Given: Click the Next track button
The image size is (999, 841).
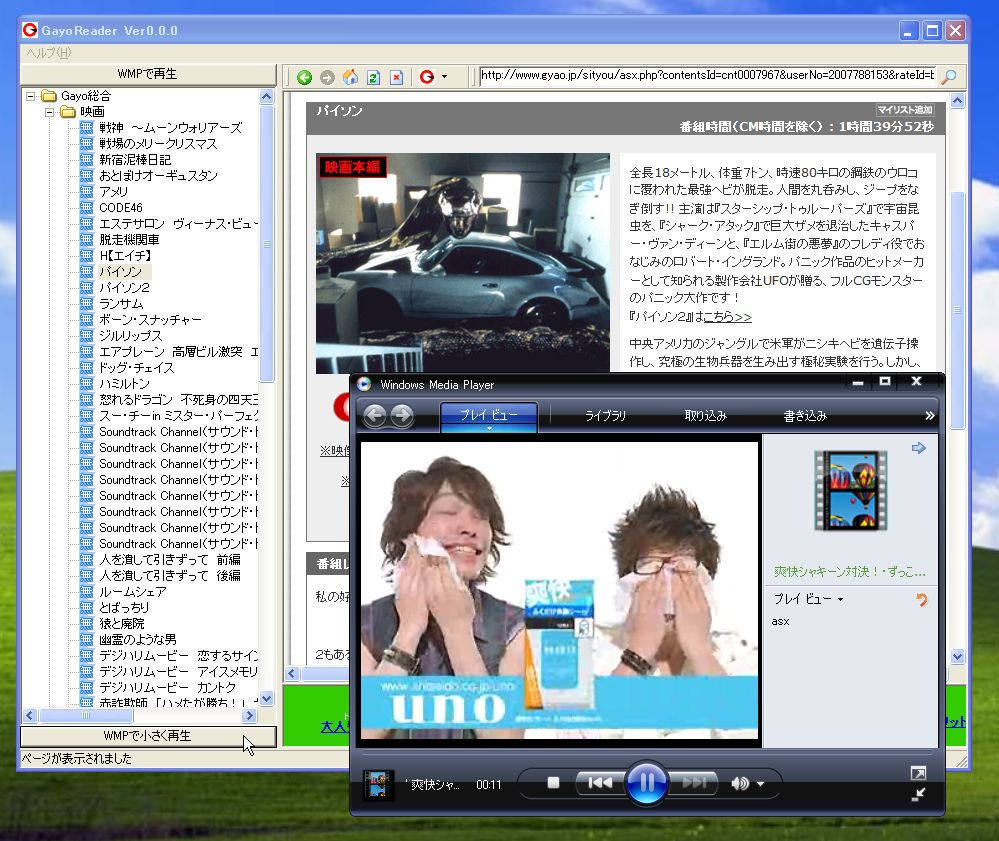Looking at the screenshot, I should coord(694,782).
